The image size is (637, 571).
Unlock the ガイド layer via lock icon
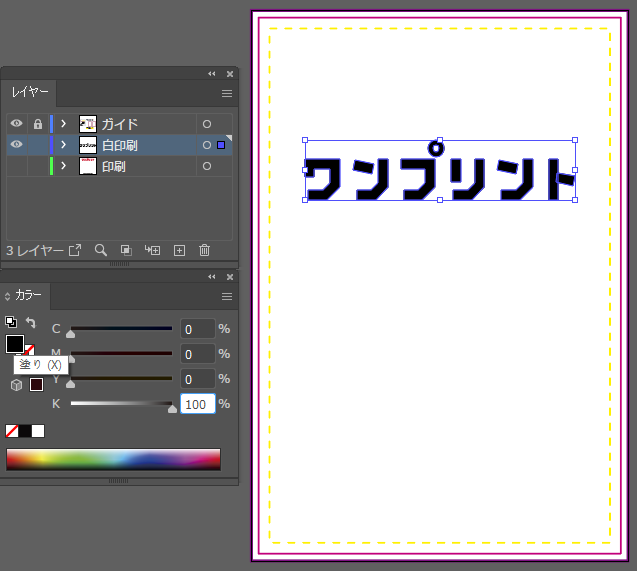point(38,124)
